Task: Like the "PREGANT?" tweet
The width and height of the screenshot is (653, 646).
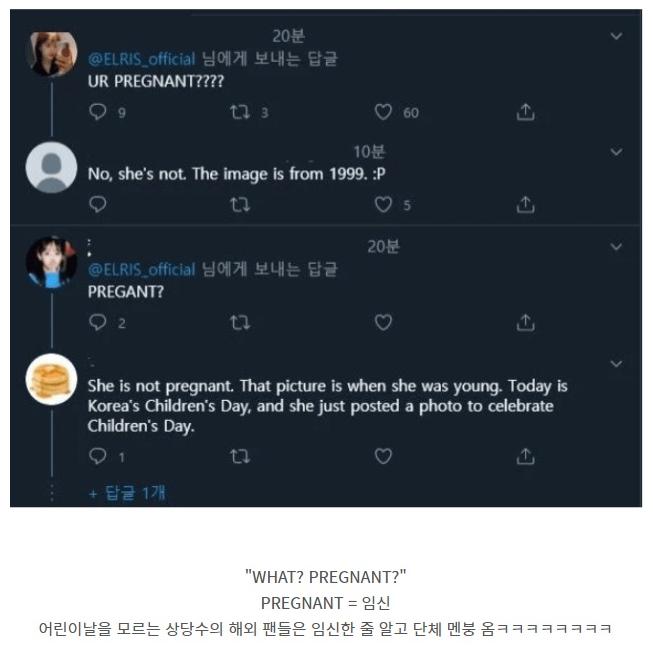Action: (383, 322)
